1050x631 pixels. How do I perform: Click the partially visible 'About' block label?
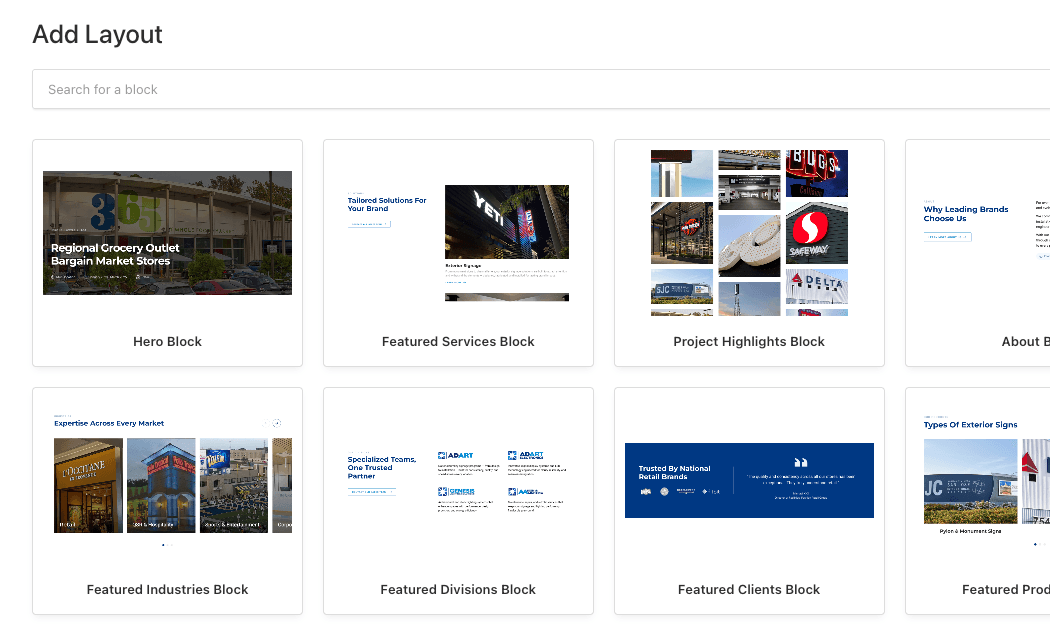pyautogui.click(x=1025, y=342)
